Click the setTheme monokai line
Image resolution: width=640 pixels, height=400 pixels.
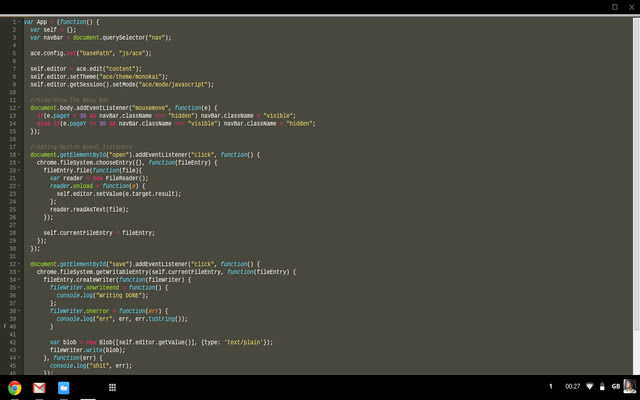tap(99, 76)
